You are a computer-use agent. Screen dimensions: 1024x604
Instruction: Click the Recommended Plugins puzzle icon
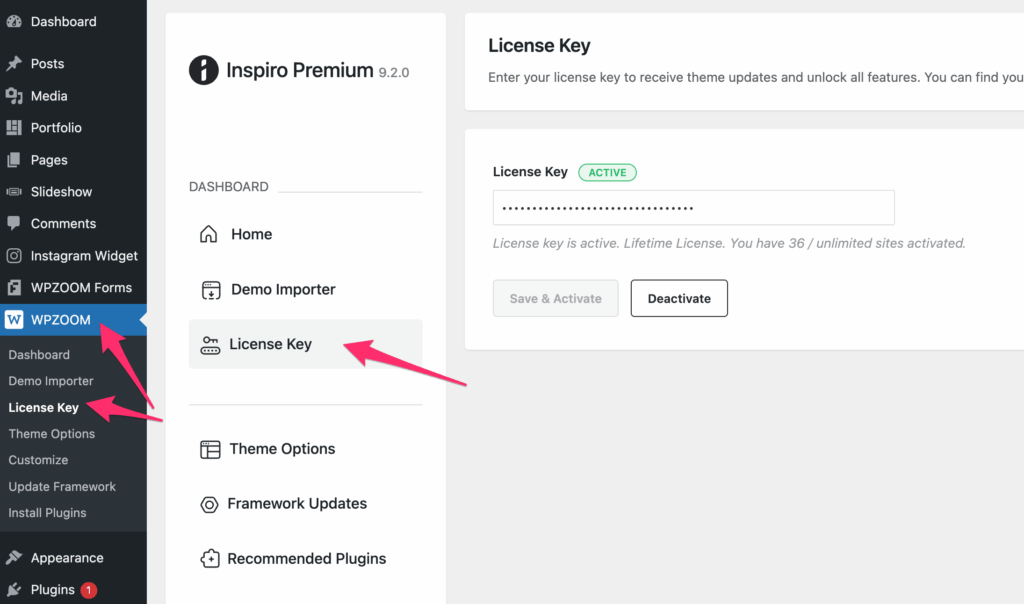click(210, 559)
